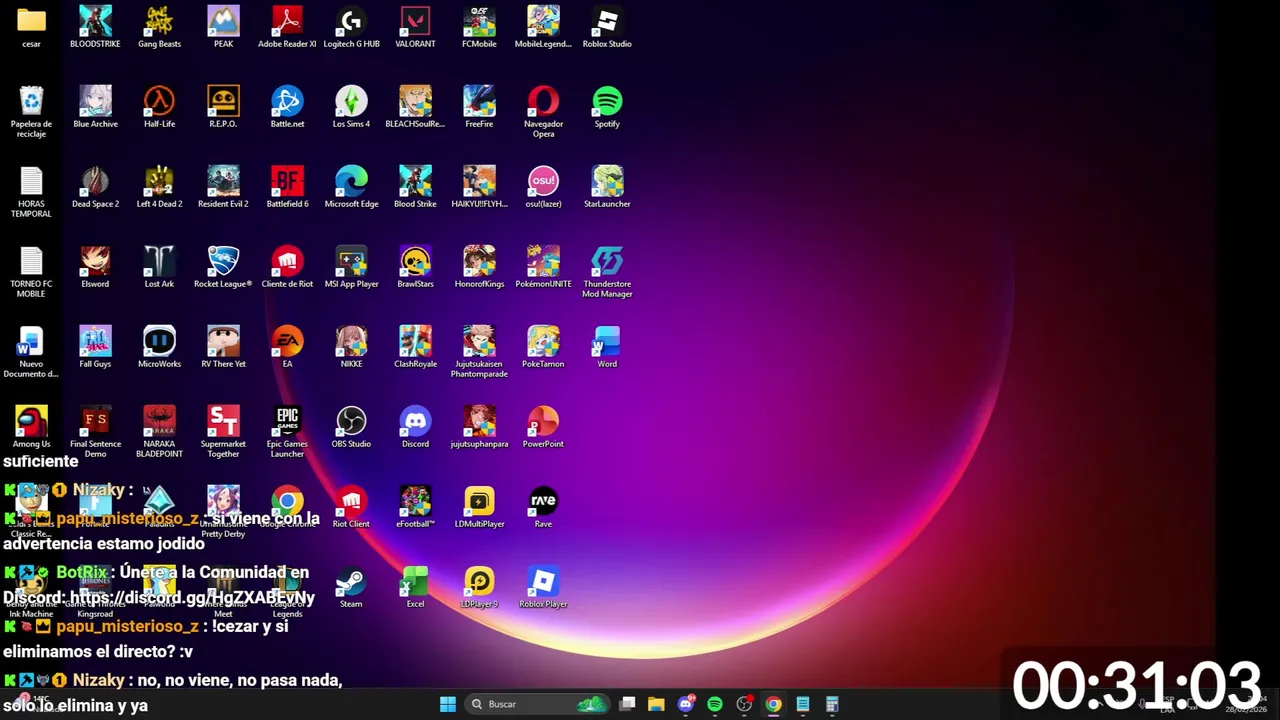Launch BrawlStars from the desktop
This screenshot has width=1280, height=720.
[415, 267]
